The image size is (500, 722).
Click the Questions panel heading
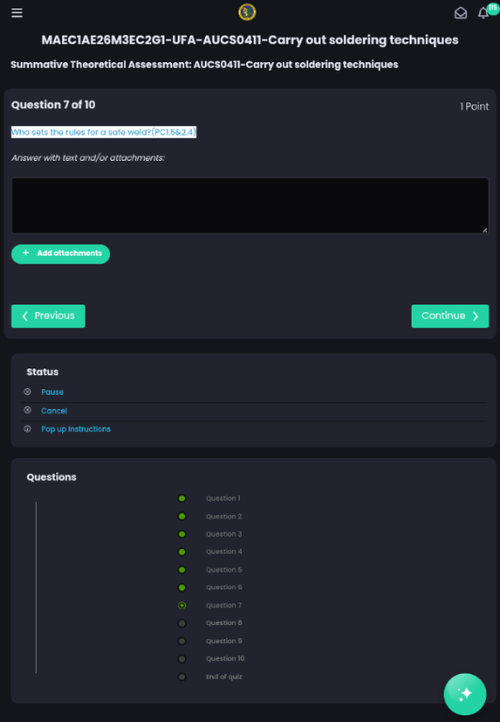click(52, 477)
